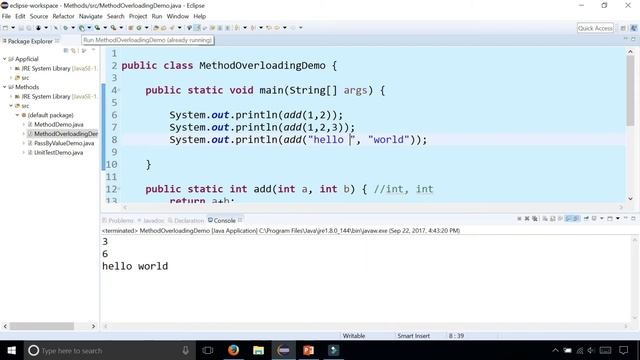This screenshot has height=360, width=640.
Task: Click the microphone icon in search box
Action: pos(185,350)
